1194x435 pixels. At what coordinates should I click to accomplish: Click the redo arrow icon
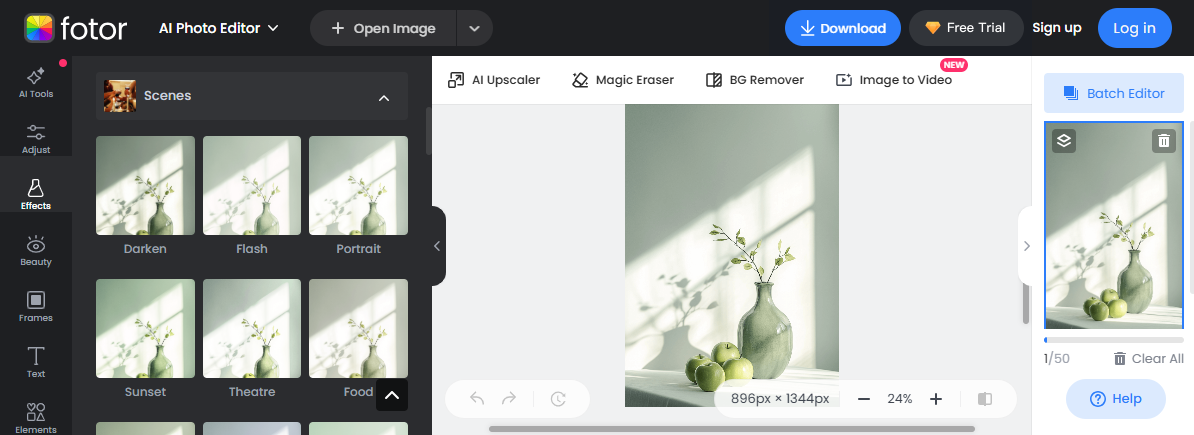click(x=509, y=399)
